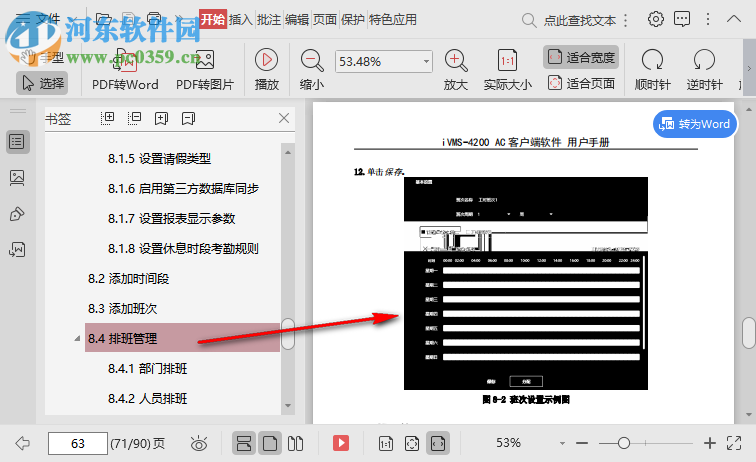
Task: Enable continuous page scrolling layout
Action: pos(244,443)
